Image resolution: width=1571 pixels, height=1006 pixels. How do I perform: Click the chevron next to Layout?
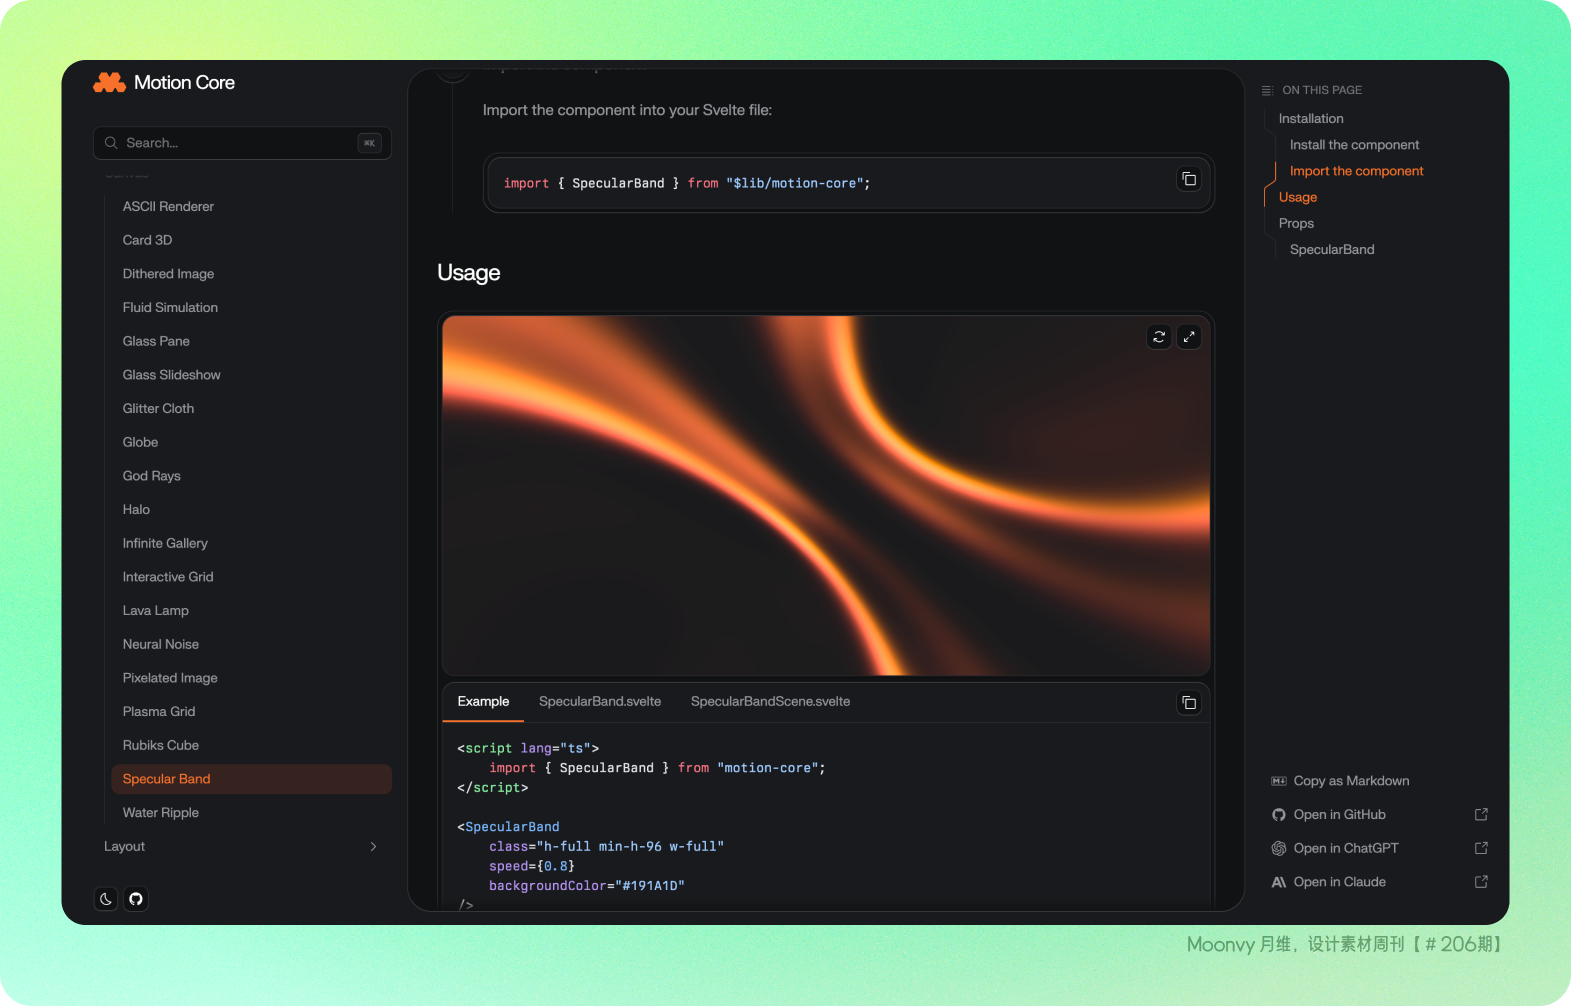click(x=373, y=846)
